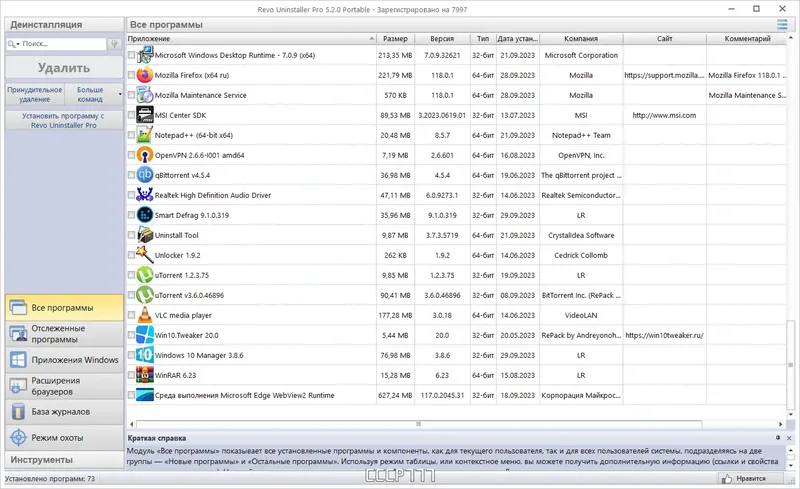Open Расширения браузеров section
Screen dimensions: 800x489
click(x=64, y=386)
